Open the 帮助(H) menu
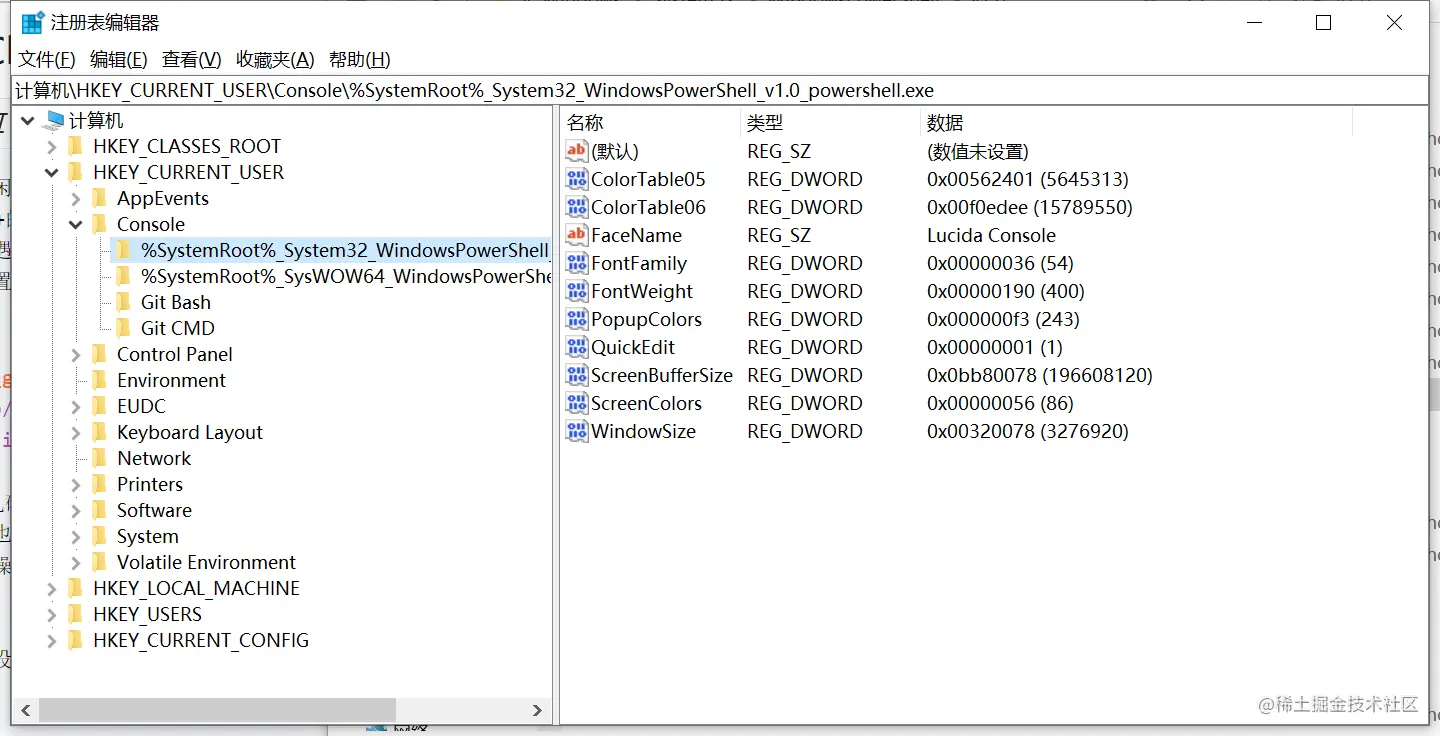Viewport: 1440px width, 736px height. click(x=360, y=59)
